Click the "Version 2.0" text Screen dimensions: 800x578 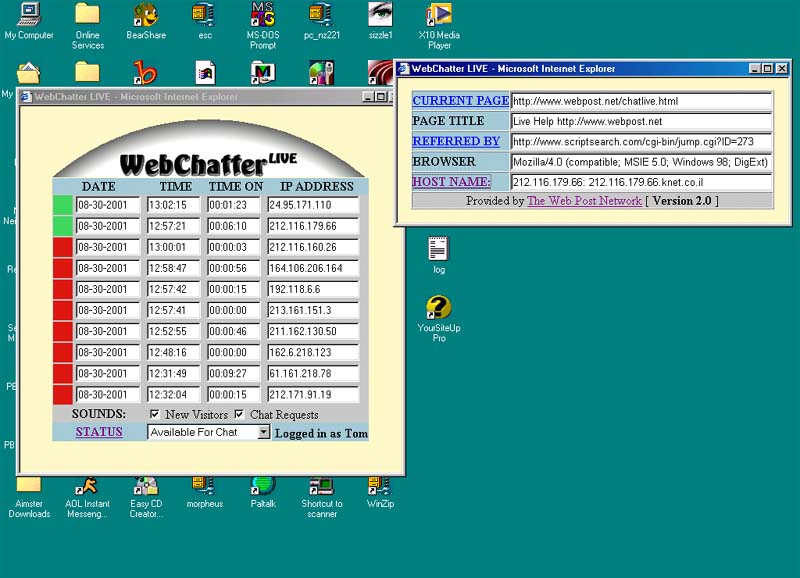tap(682, 200)
